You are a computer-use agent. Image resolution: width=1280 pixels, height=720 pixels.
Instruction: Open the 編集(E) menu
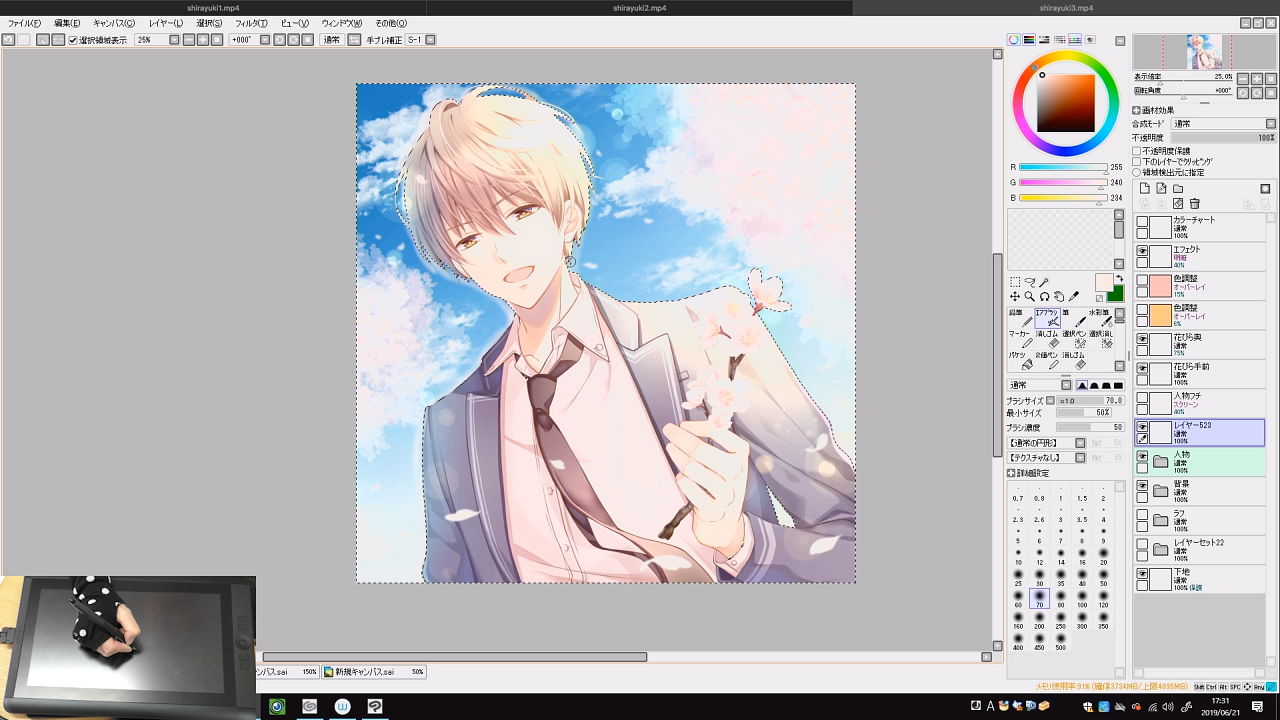tap(67, 23)
